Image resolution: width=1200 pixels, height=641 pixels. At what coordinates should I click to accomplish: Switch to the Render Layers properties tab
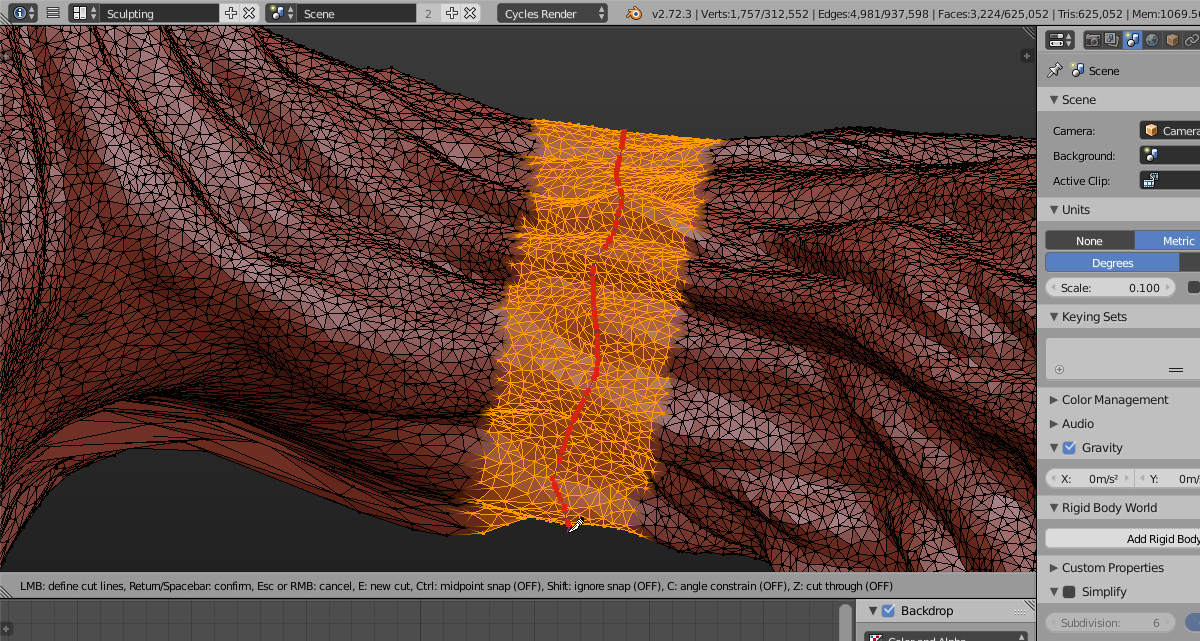click(1112, 40)
